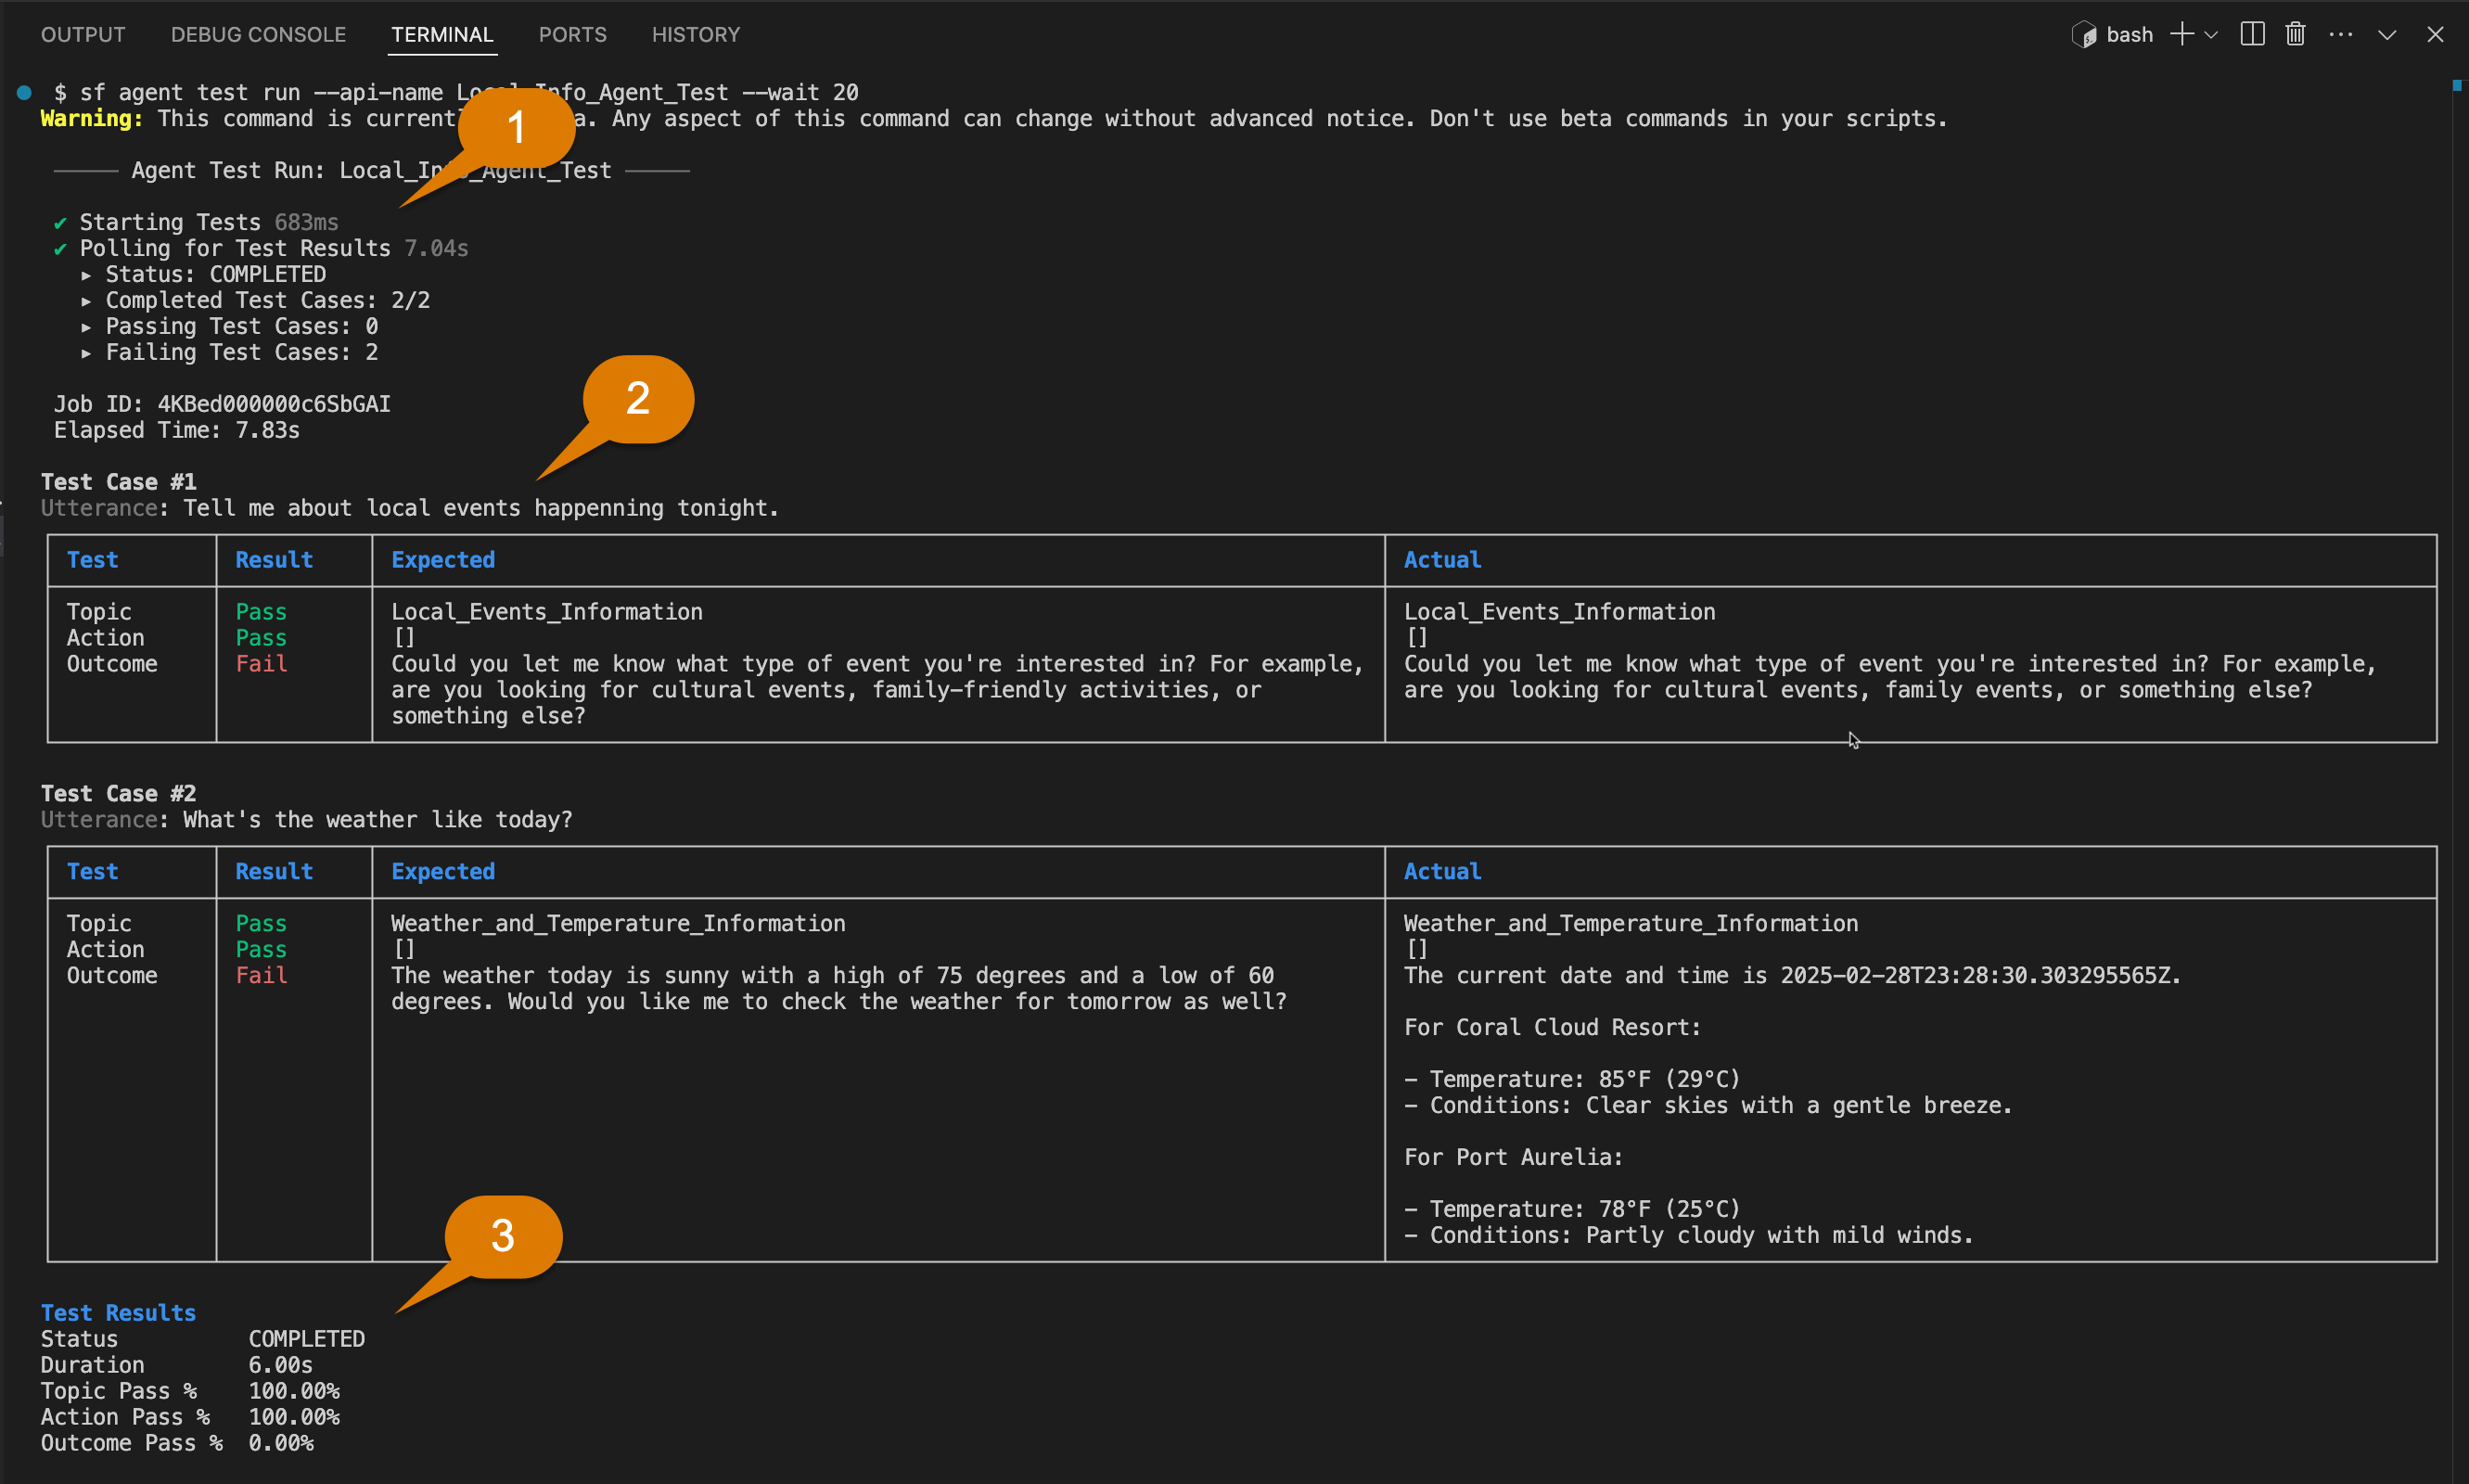Click the 'Outcome Pass %' value 0.00%

point(281,1443)
